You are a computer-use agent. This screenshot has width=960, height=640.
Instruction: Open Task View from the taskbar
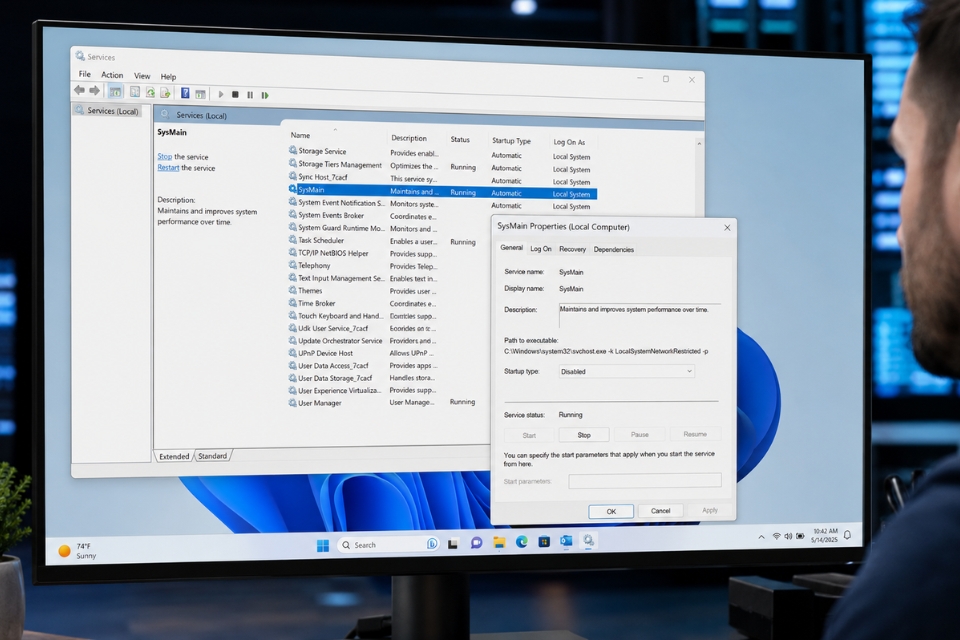[x=453, y=543]
